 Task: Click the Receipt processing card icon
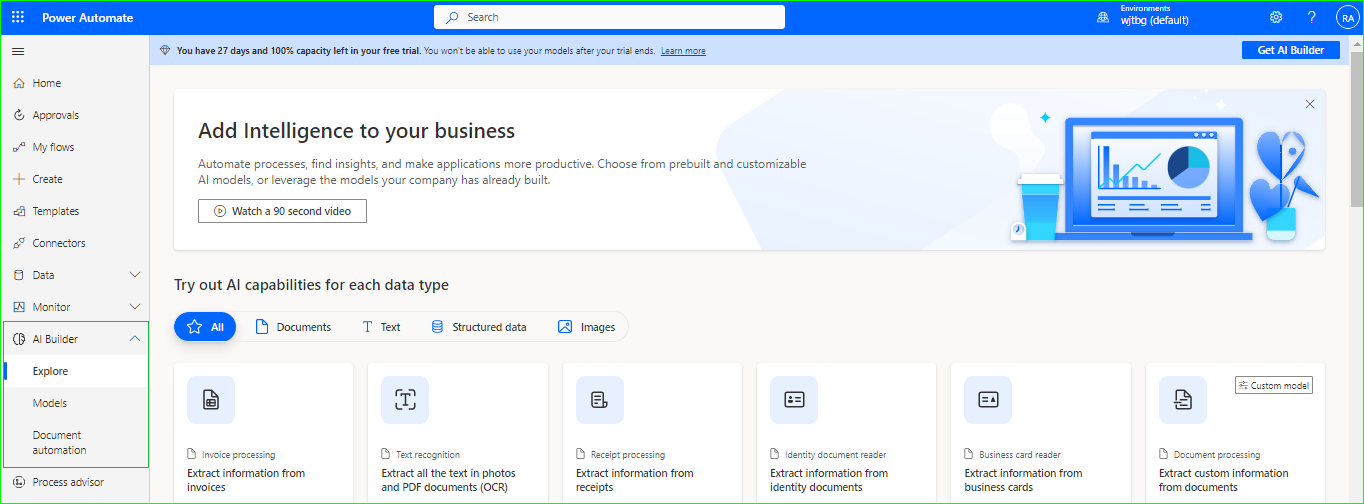(600, 400)
